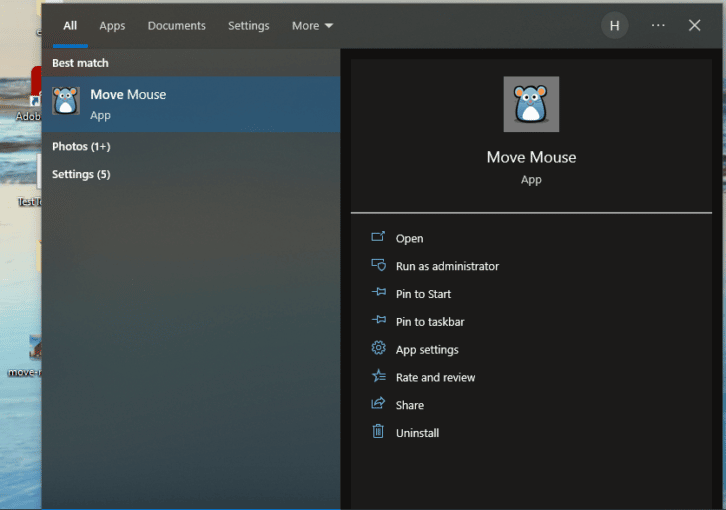
Task: Open the three-dot options menu
Action: coord(658,26)
